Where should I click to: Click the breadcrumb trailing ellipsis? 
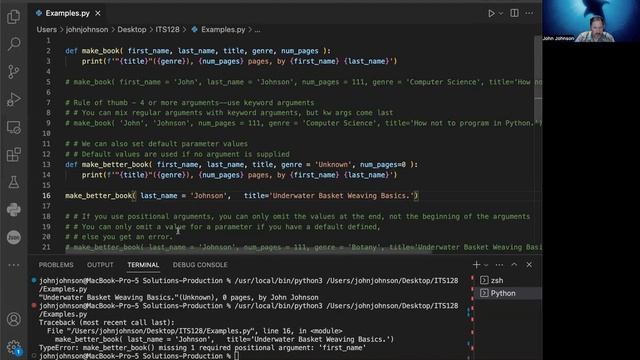[257, 30]
